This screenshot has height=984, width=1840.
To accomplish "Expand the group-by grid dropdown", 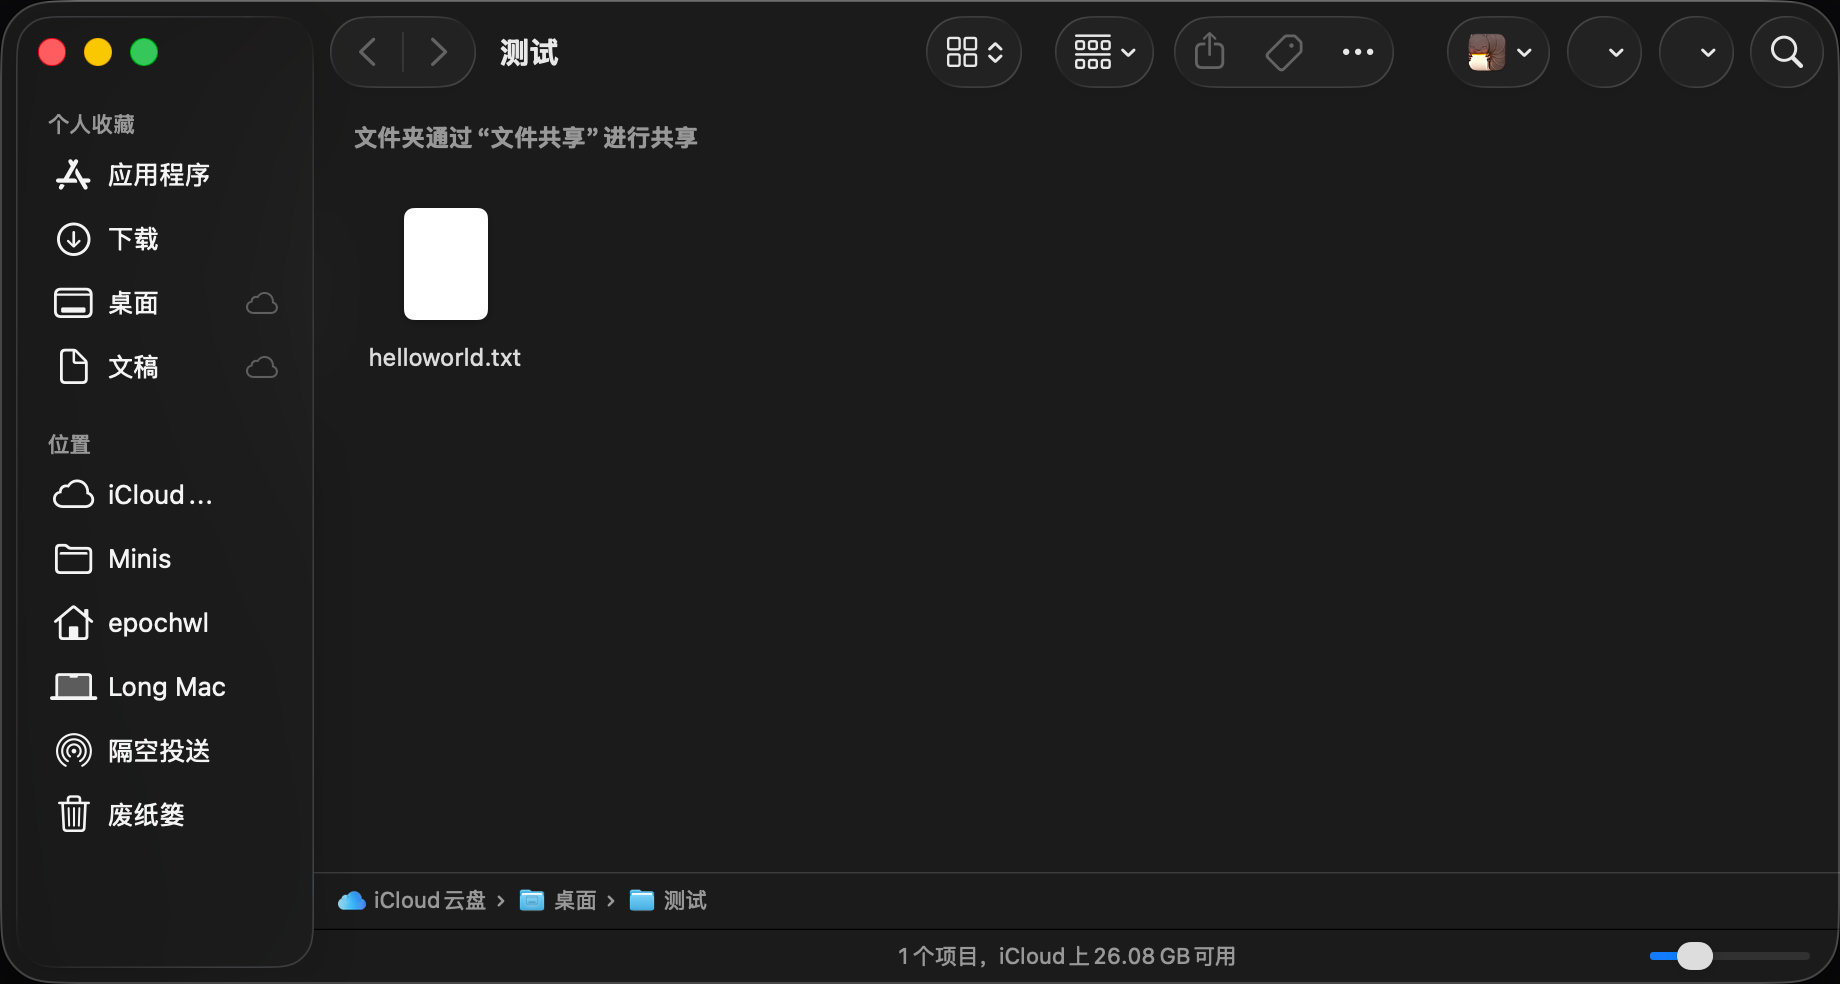I will (x=1104, y=52).
